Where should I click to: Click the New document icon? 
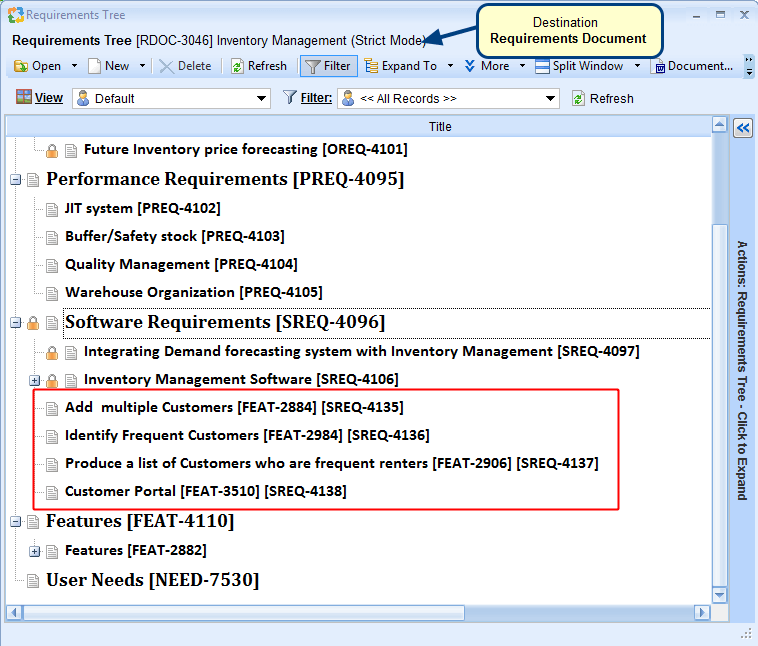click(95, 66)
